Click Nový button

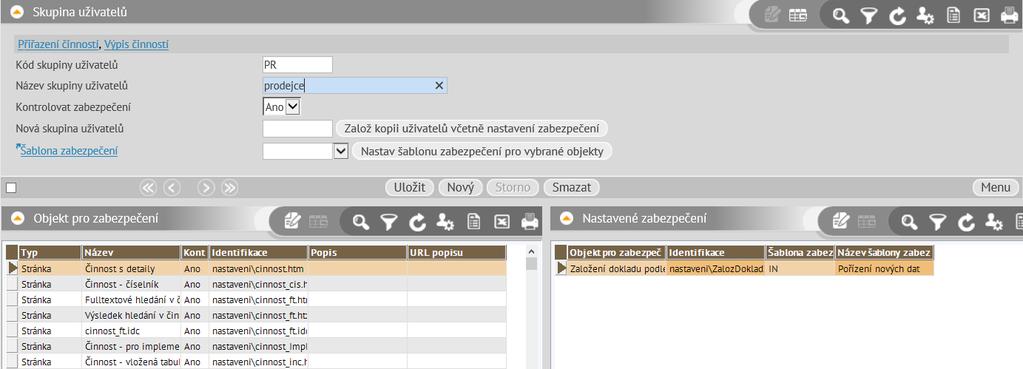[x=460, y=188]
